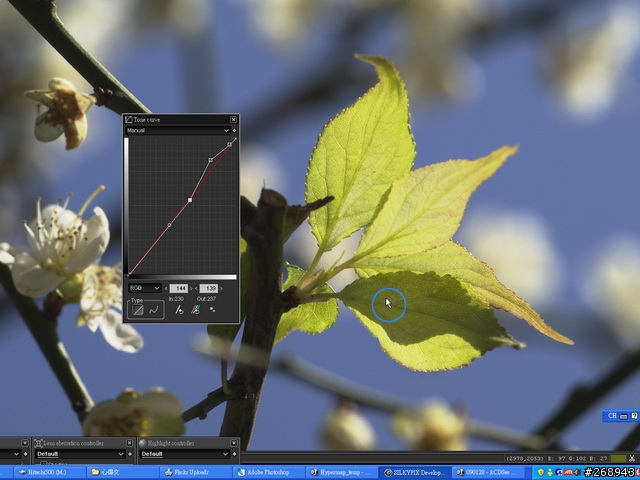The height and width of the screenshot is (480, 640).
Task: Reset all RGB channel tone curves
Action: [196, 310]
